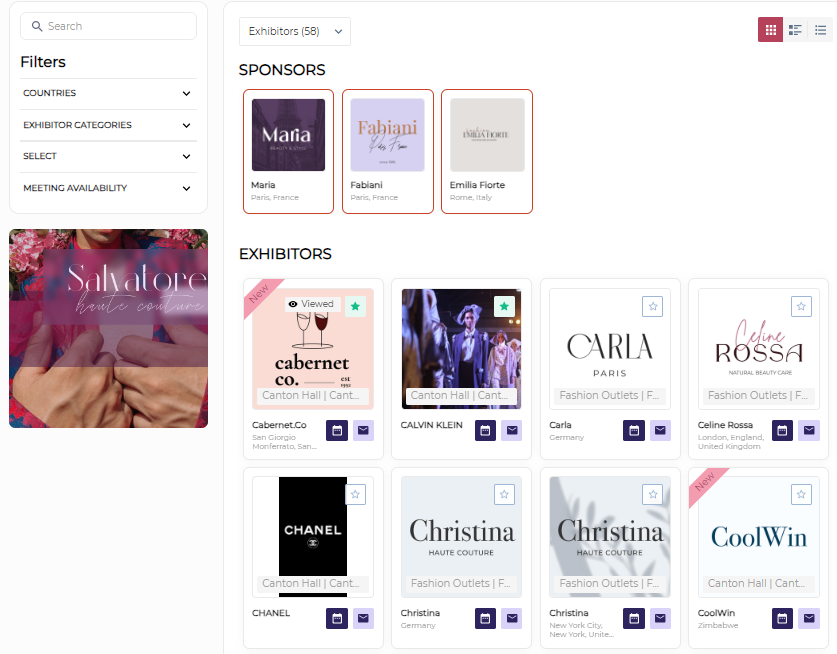Screen dimensions: 837x654
Task: Open Fabiani sponsor card
Action: tap(387, 151)
